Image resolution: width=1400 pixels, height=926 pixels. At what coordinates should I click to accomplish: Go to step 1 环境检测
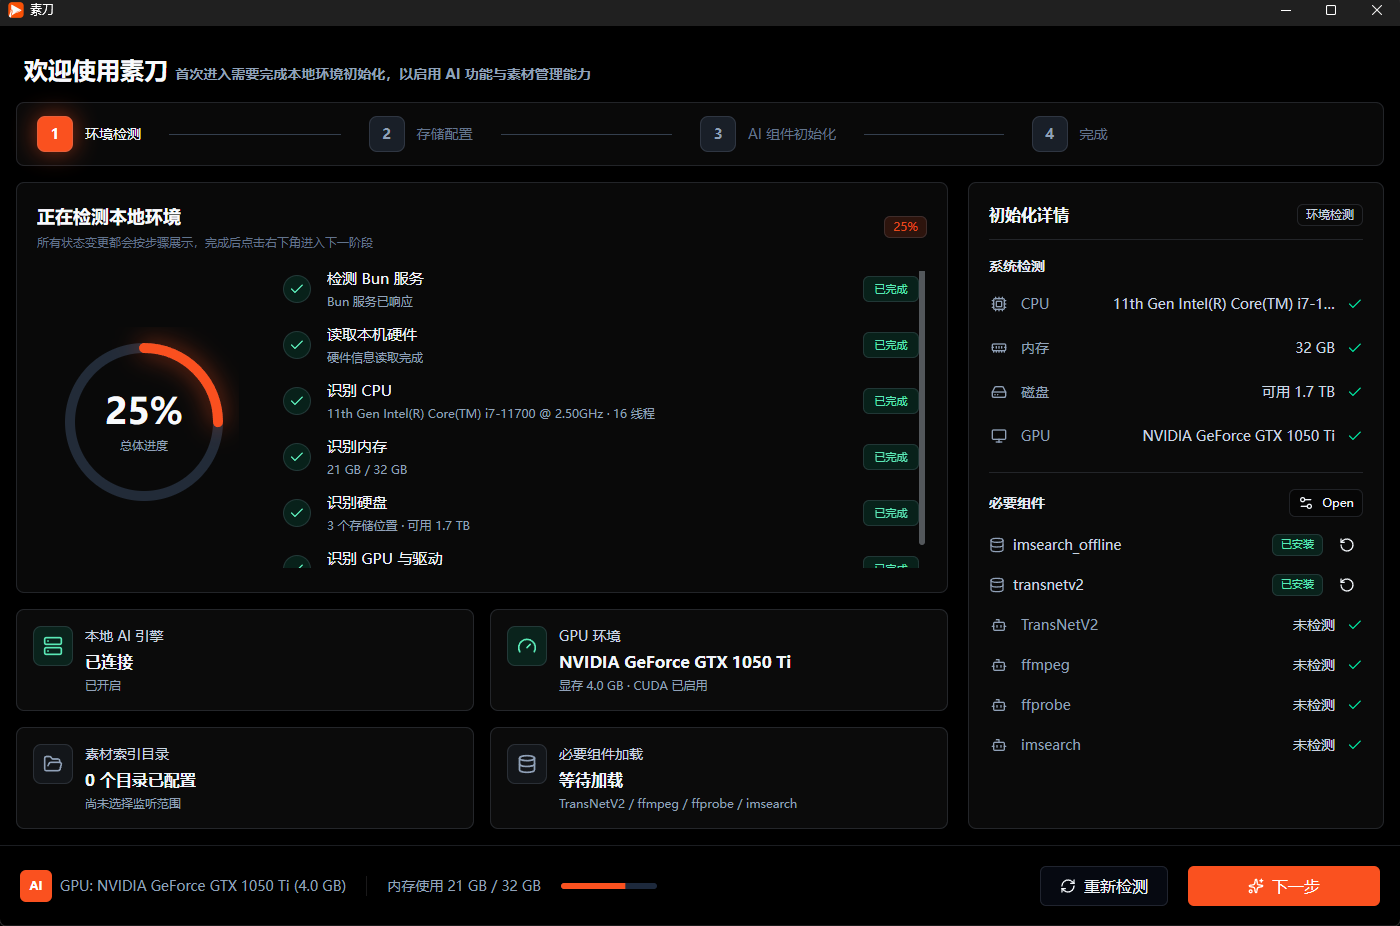pos(89,134)
